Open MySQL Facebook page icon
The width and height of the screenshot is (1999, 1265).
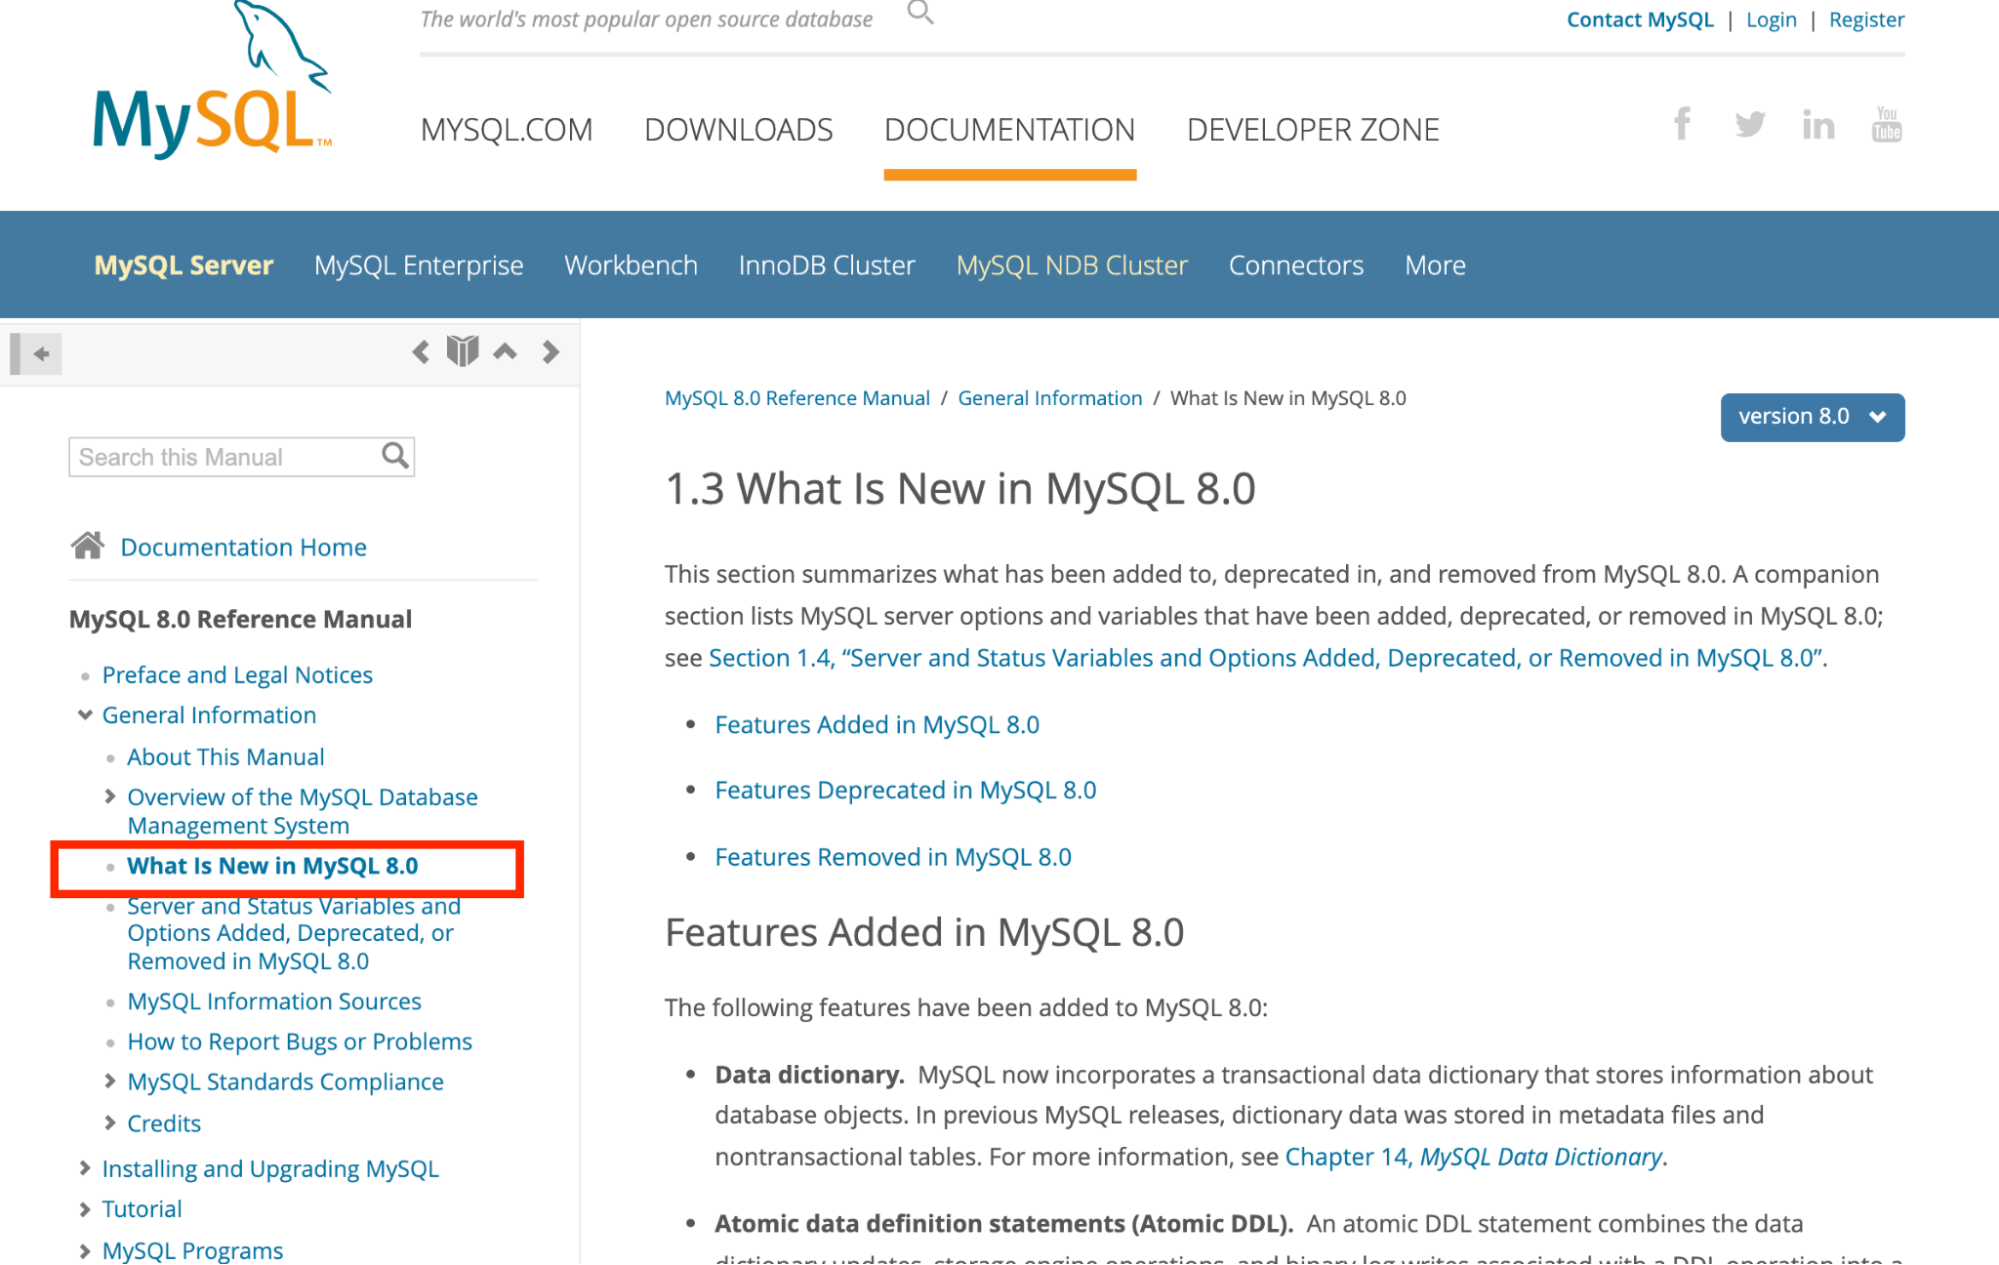[x=1682, y=124]
